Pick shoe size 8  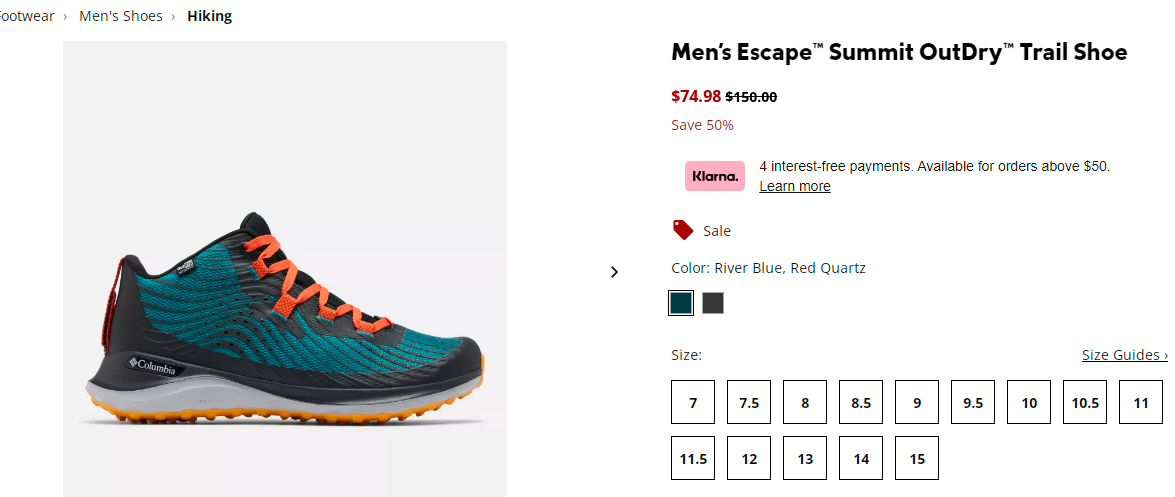tap(805, 403)
